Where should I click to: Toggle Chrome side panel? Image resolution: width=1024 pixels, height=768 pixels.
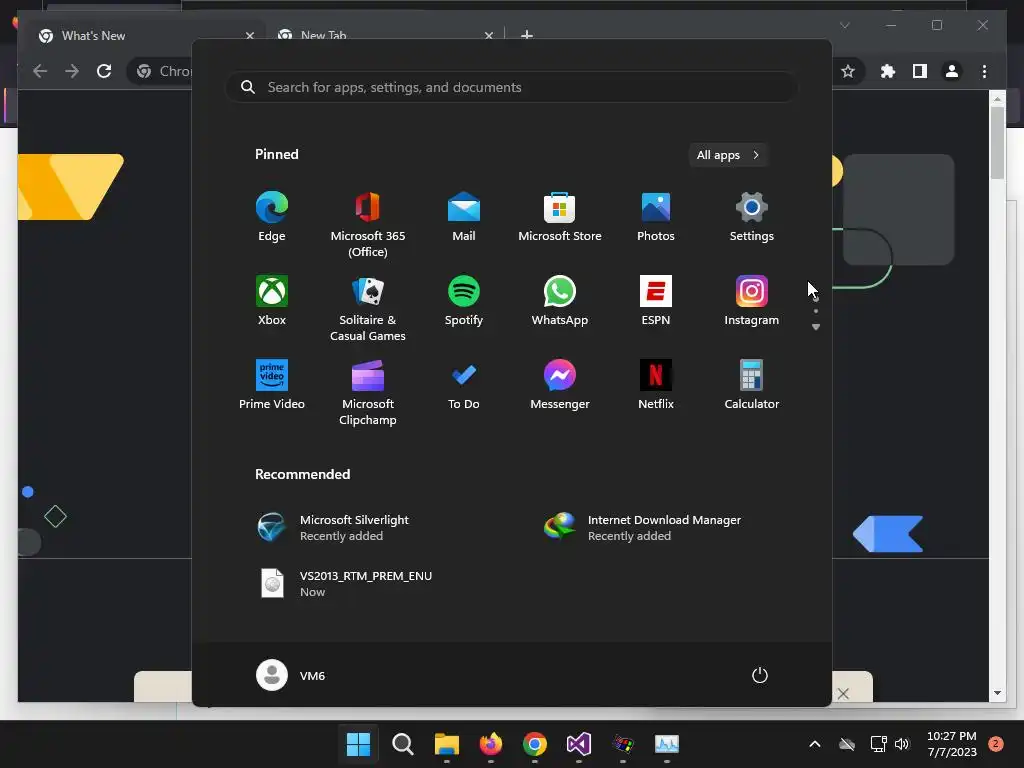click(x=920, y=71)
